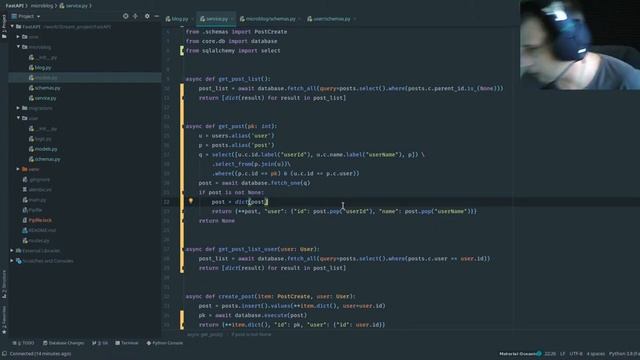Viewport: 640px width, 360px height.
Task: Open schemas.py in microblog folder
Action: 44,88
